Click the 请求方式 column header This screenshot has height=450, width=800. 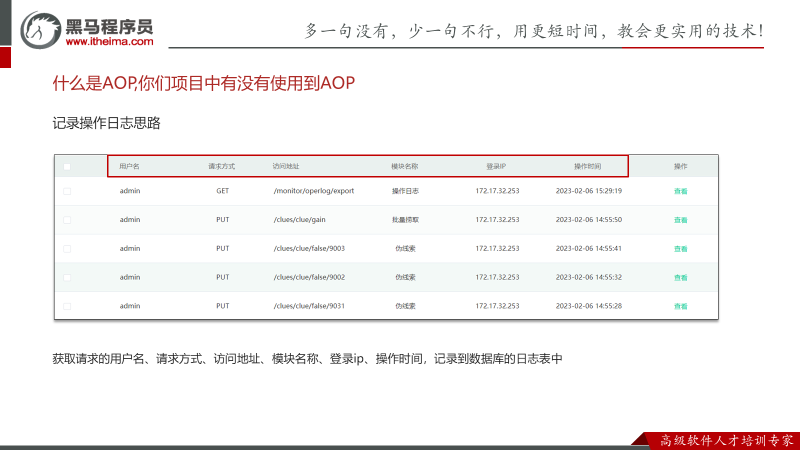221,166
